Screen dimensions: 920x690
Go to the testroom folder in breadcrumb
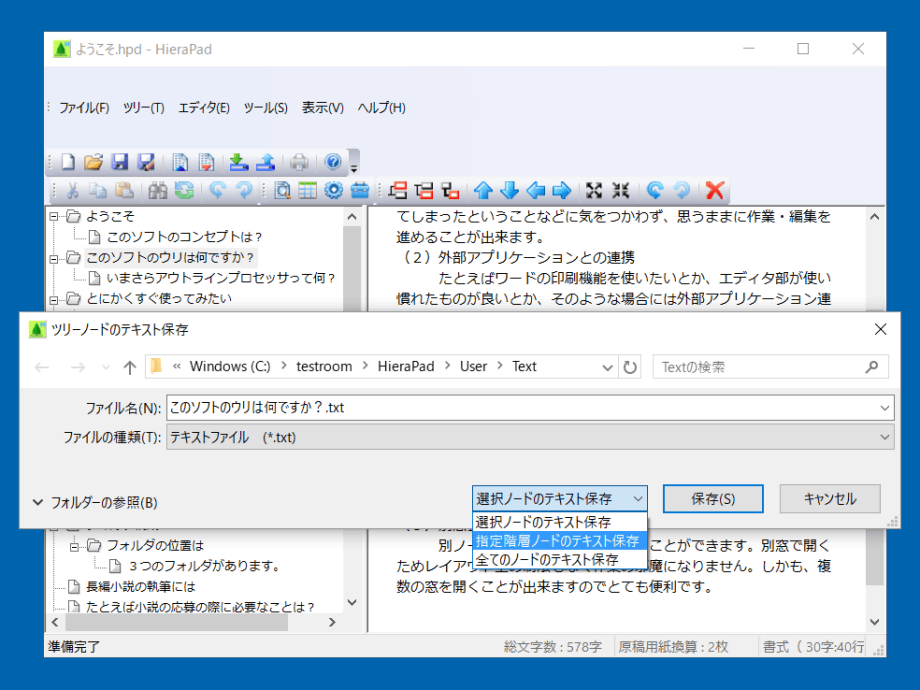(324, 367)
